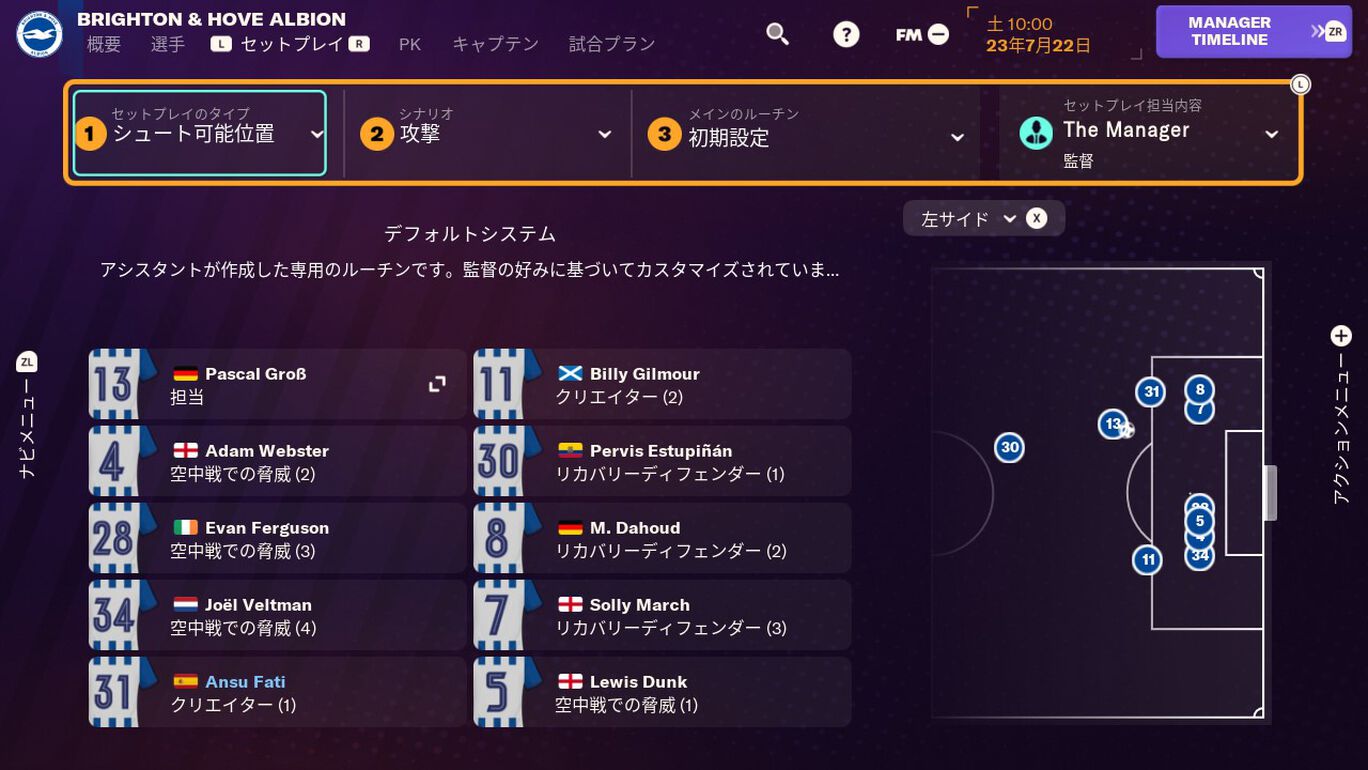The image size is (1368, 770).
Task: Click the search magnifier icon
Action: tap(777, 34)
